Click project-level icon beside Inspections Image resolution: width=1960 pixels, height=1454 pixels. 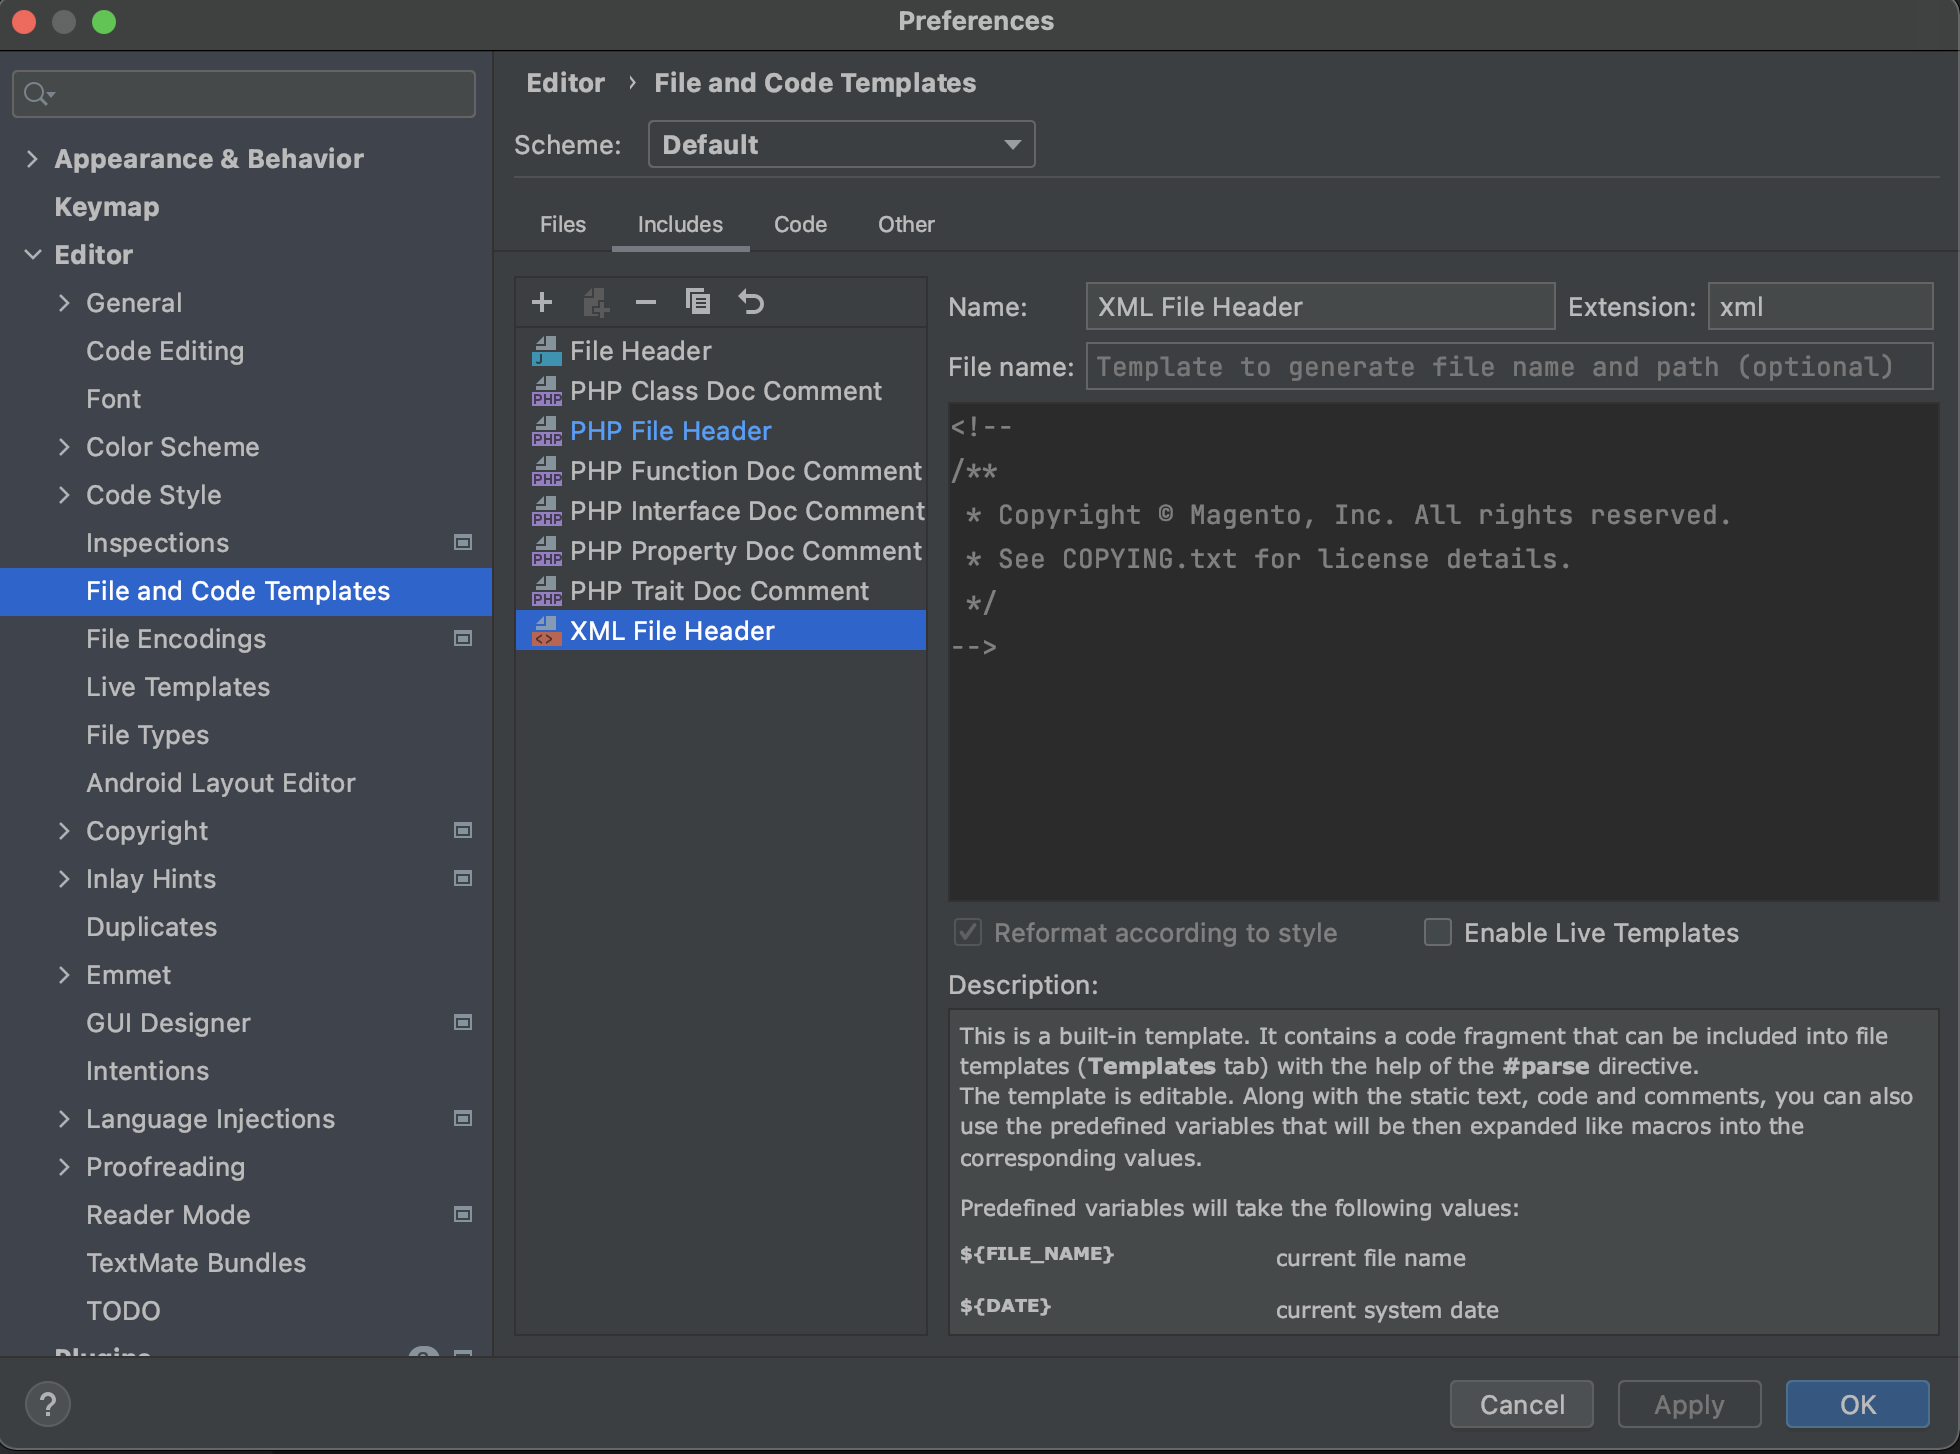coord(463,542)
